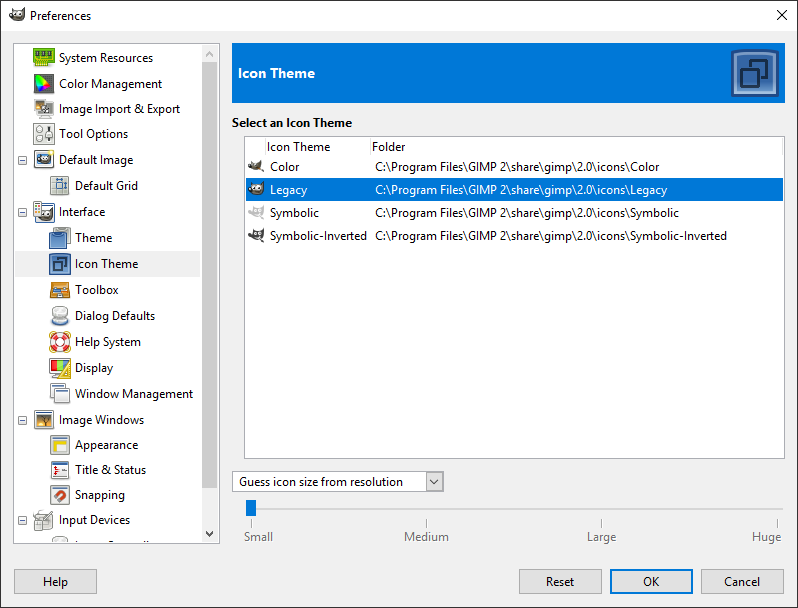Cancel the Preferences dialog

742,582
